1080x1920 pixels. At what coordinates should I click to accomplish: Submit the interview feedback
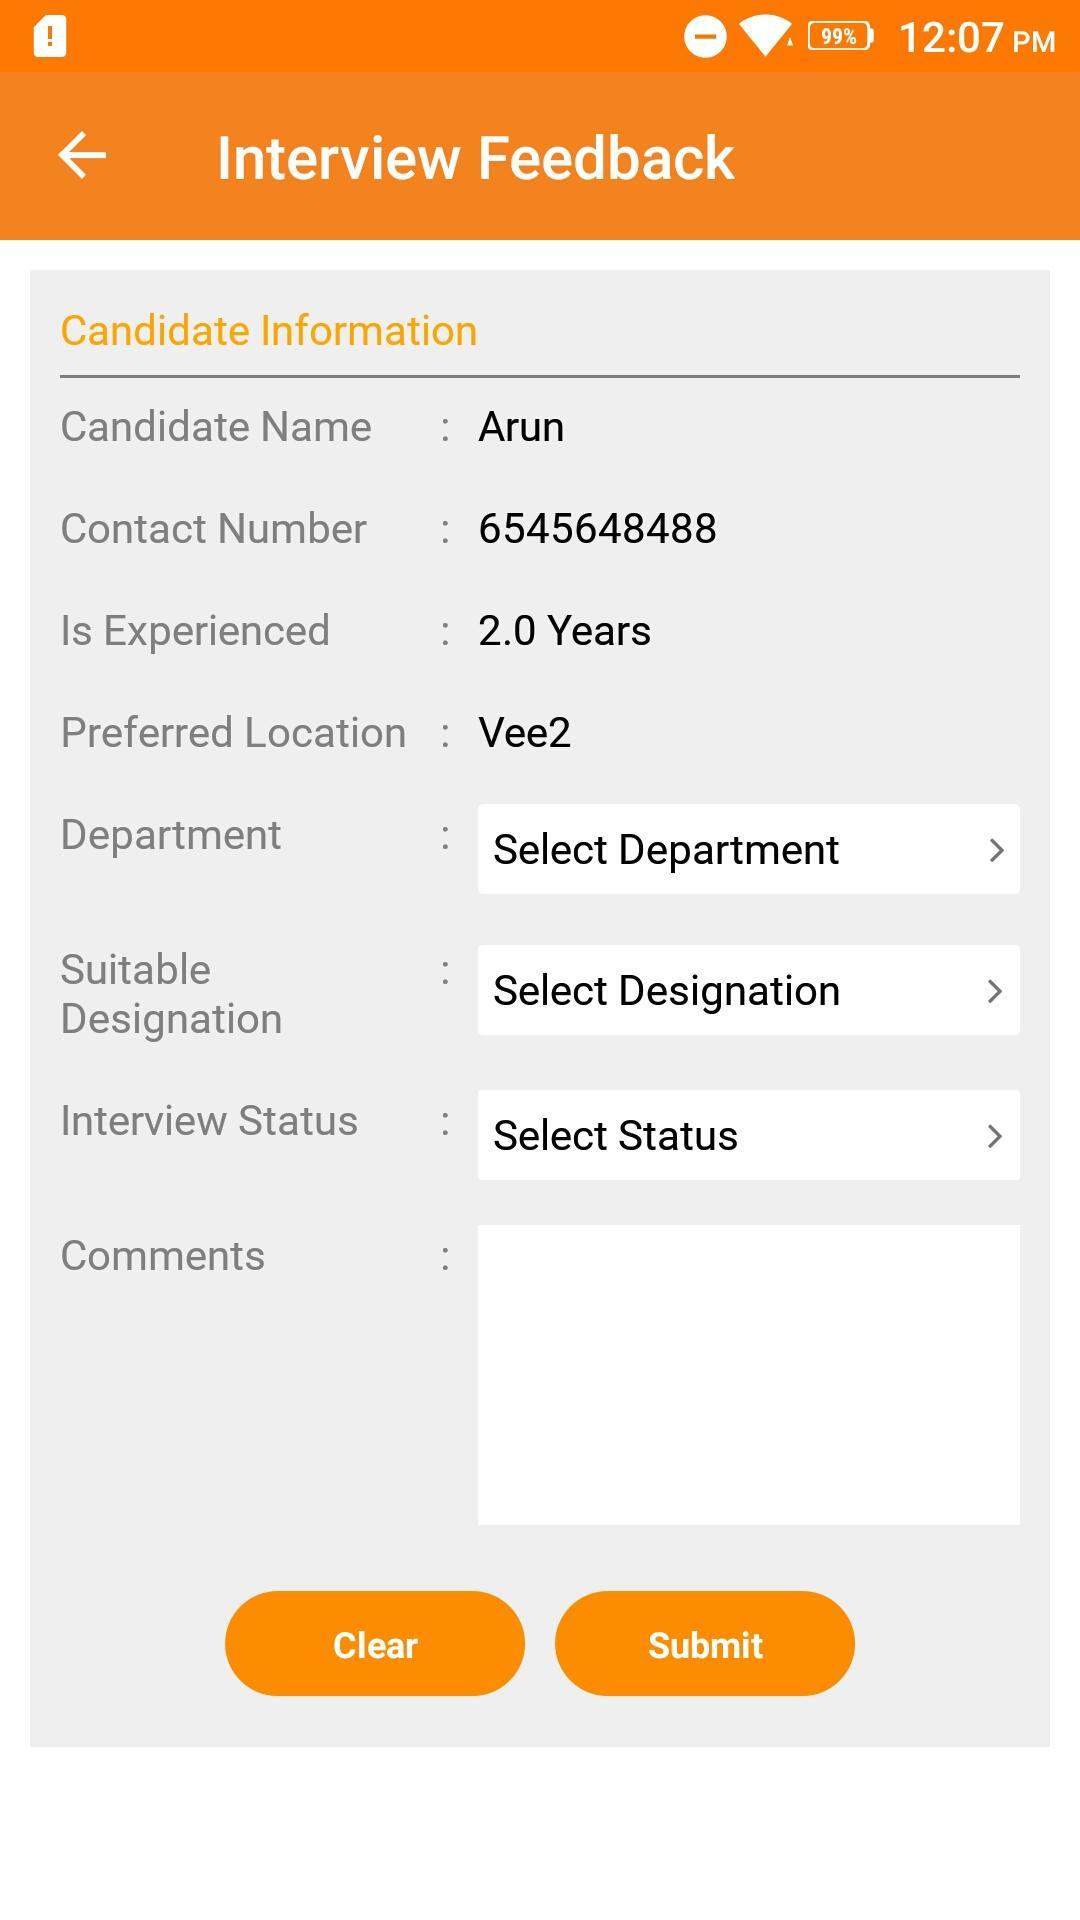(705, 1643)
